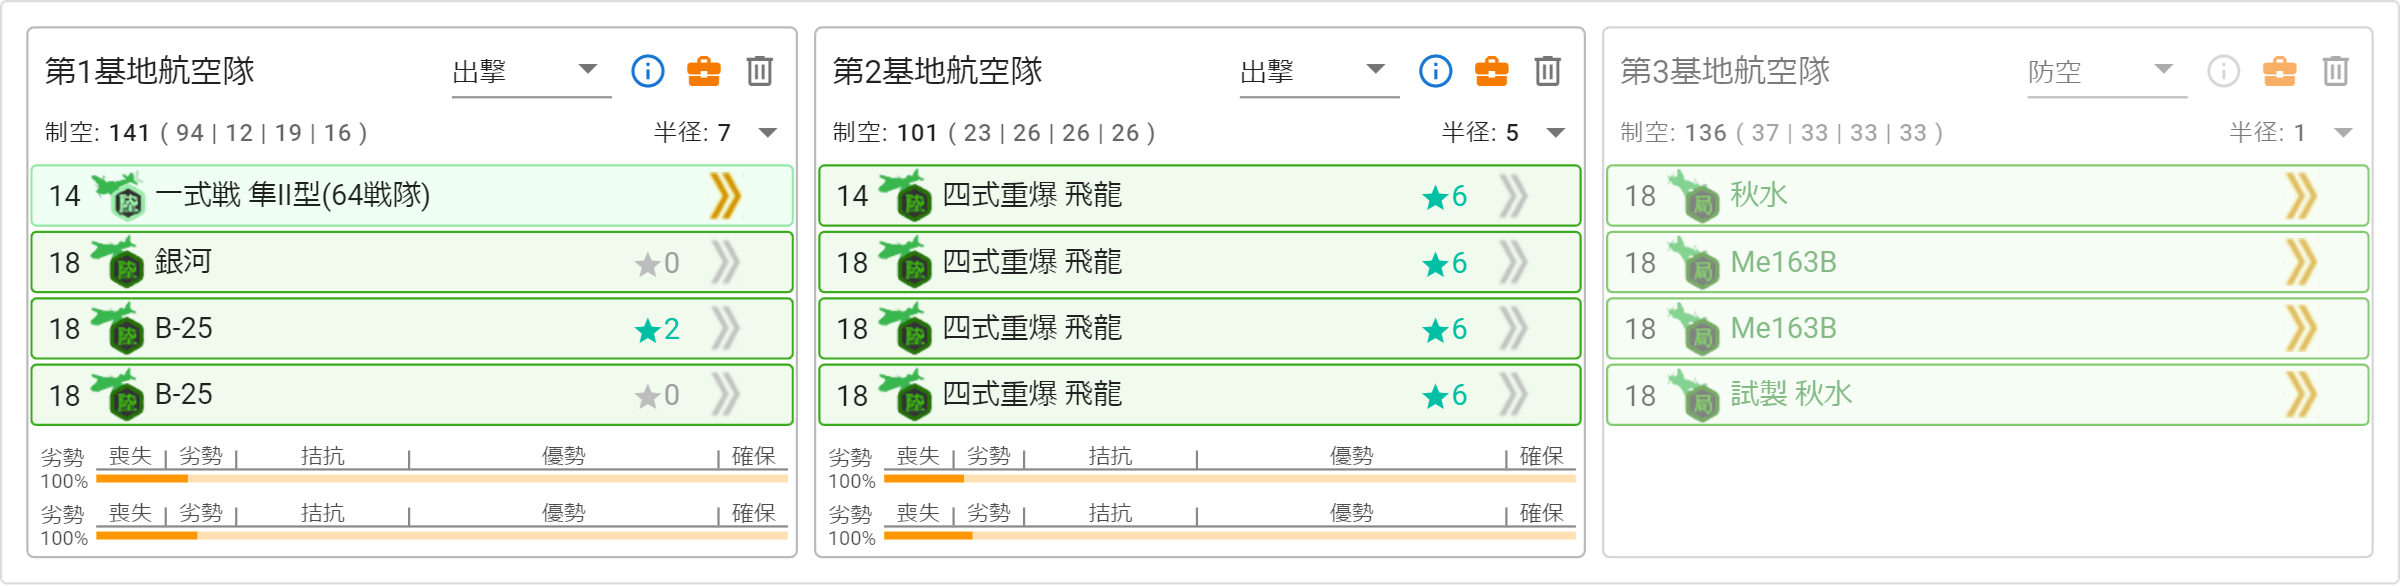Expand the 半径: 7 radius arrow
This screenshot has width=2400, height=586.
[768, 133]
